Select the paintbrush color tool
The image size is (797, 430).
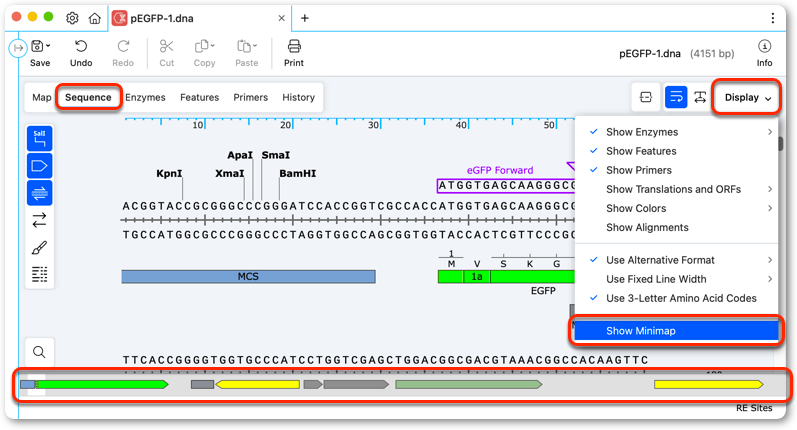click(x=40, y=248)
